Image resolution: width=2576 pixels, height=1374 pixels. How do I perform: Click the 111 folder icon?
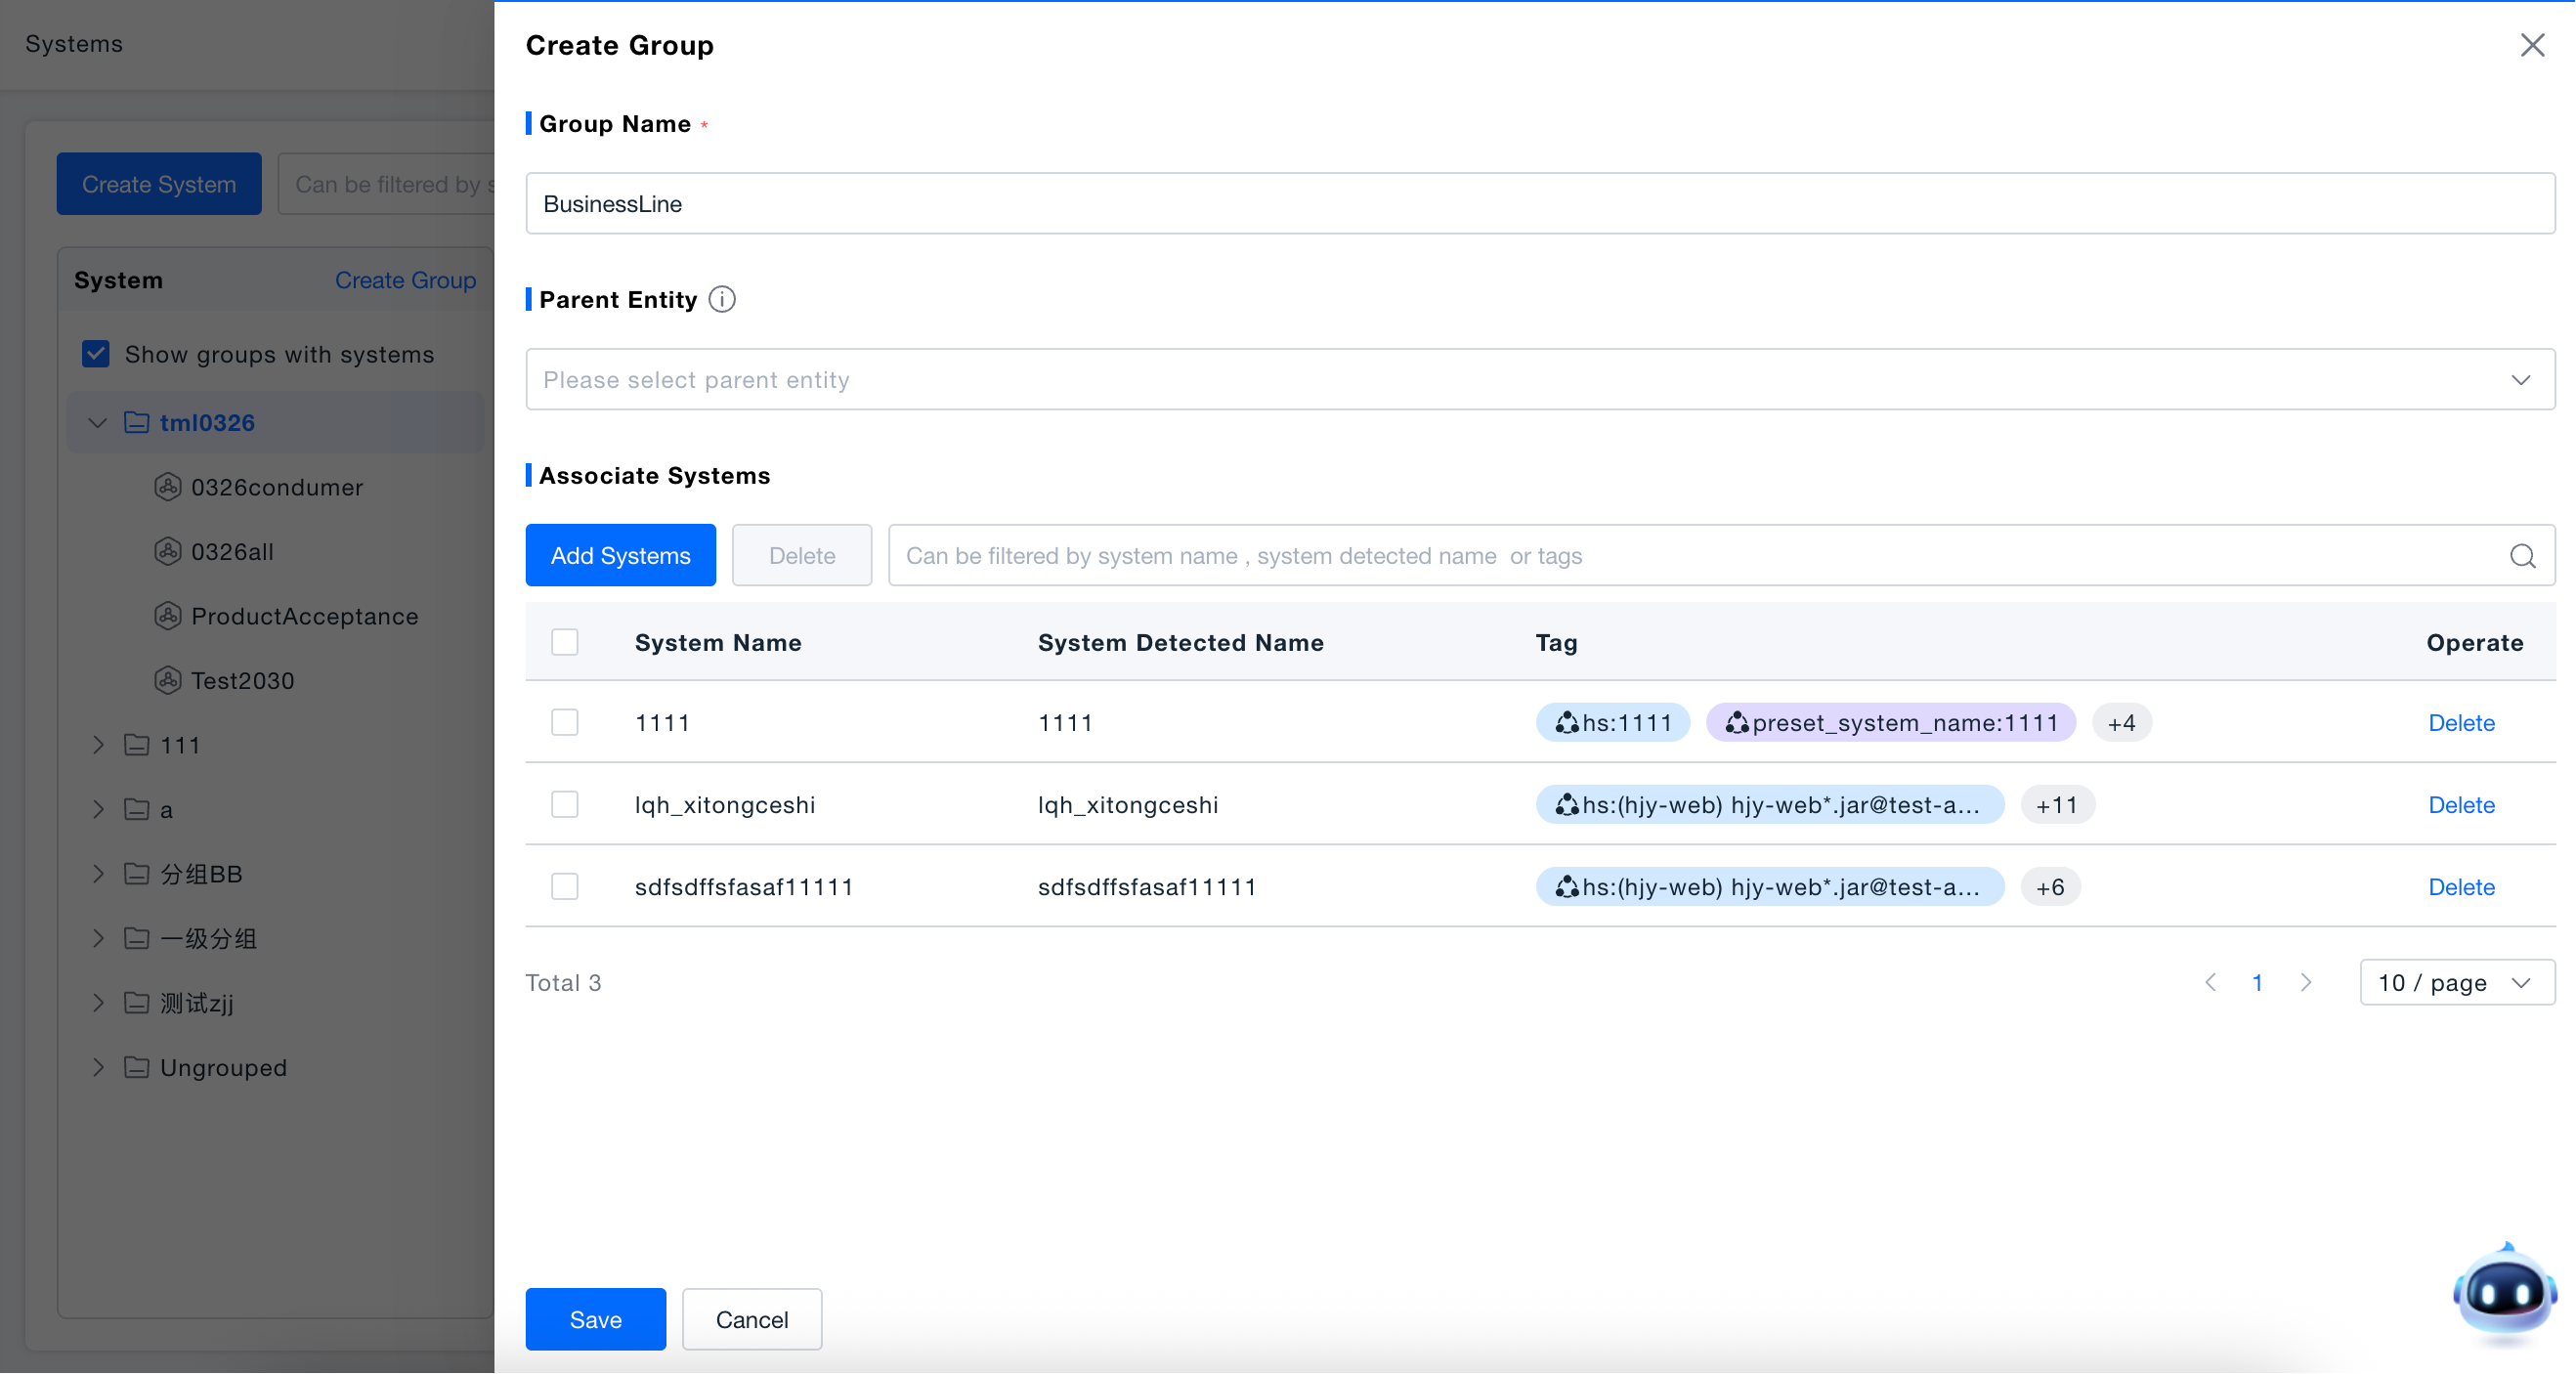(x=136, y=745)
